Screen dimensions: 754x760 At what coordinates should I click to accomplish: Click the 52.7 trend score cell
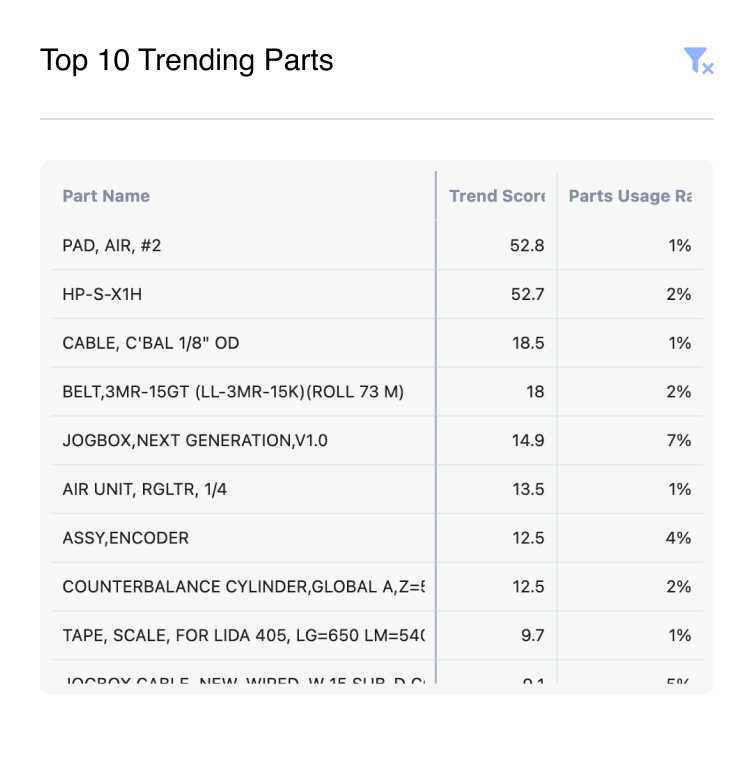coord(527,294)
